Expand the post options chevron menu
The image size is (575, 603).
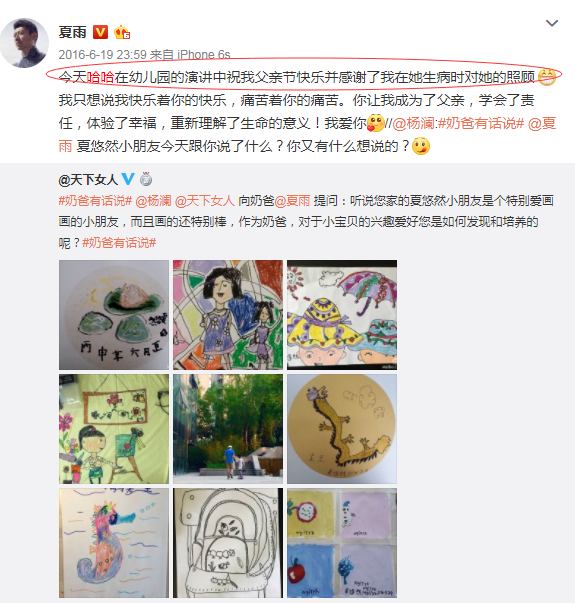point(552,23)
